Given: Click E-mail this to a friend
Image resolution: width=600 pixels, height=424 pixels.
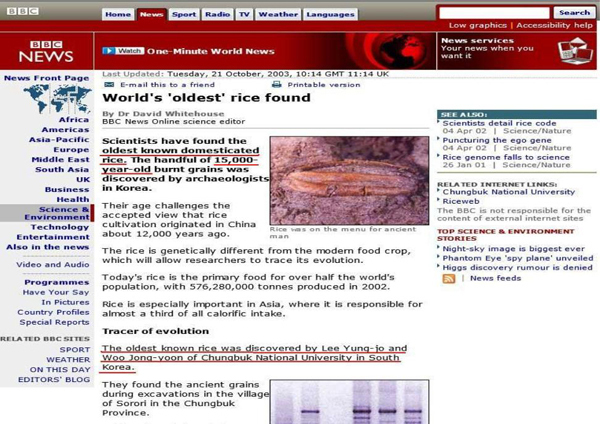Looking at the screenshot, I should pos(167,85).
